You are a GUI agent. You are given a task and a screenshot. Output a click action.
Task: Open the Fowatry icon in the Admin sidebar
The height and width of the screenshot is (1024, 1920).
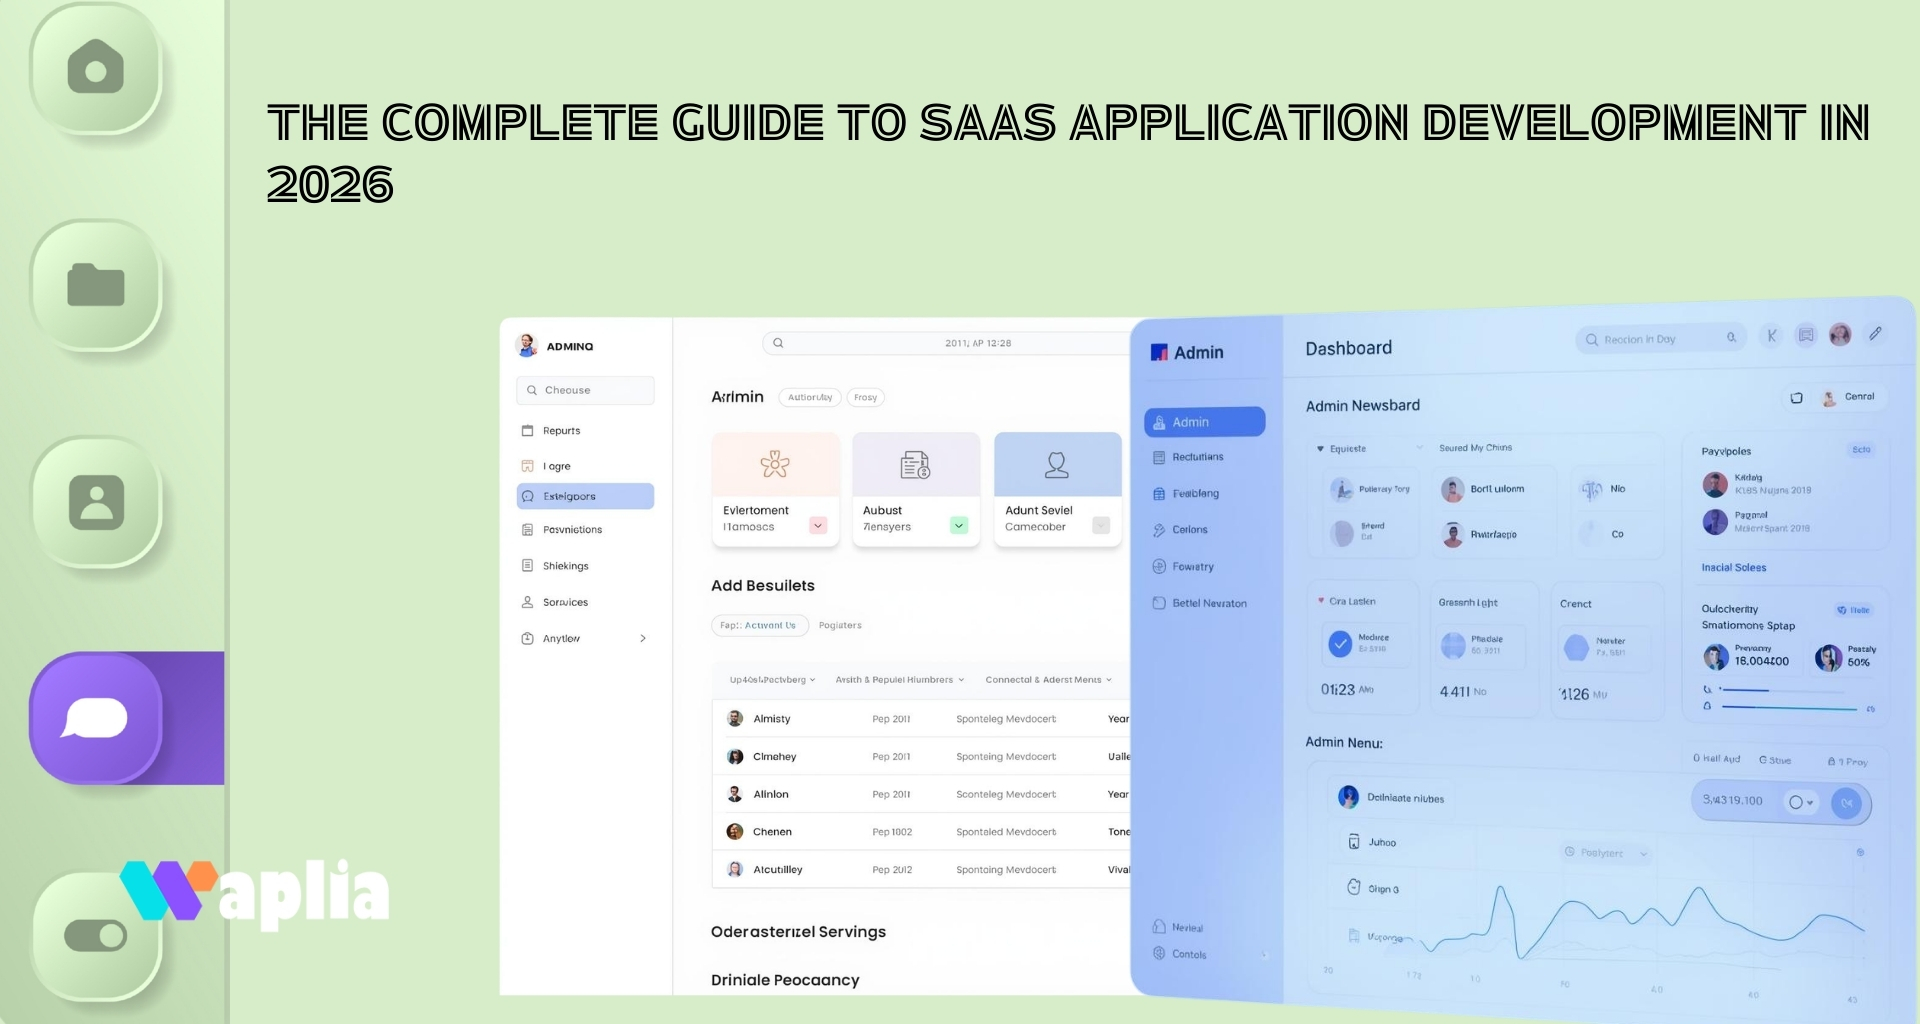[x=1159, y=566]
